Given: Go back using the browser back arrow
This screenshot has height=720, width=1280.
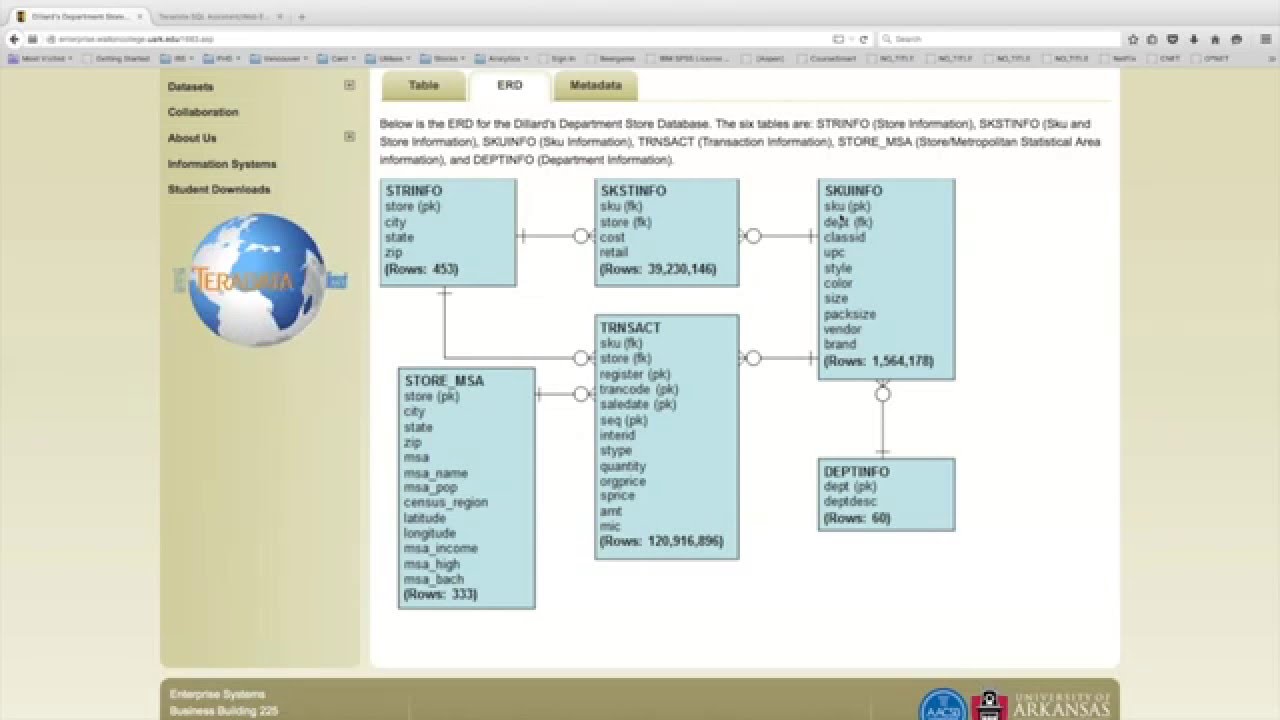Looking at the screenshot, I should (14, 39).
